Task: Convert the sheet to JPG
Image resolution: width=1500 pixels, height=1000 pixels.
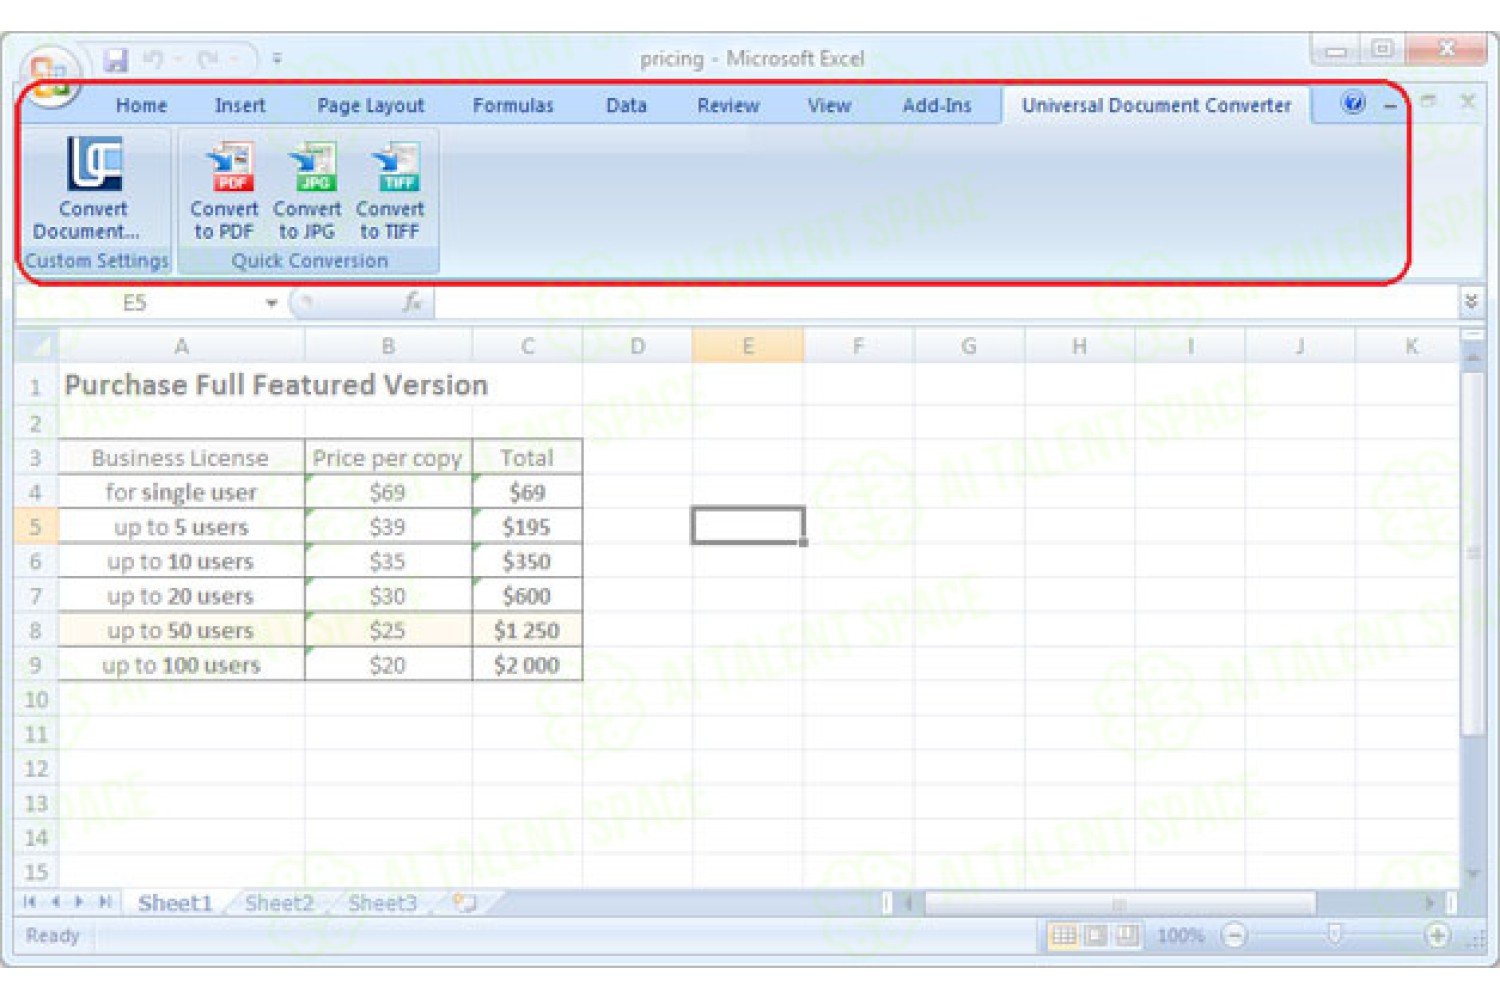Action: pyautogui.click(x=307, y=190)
